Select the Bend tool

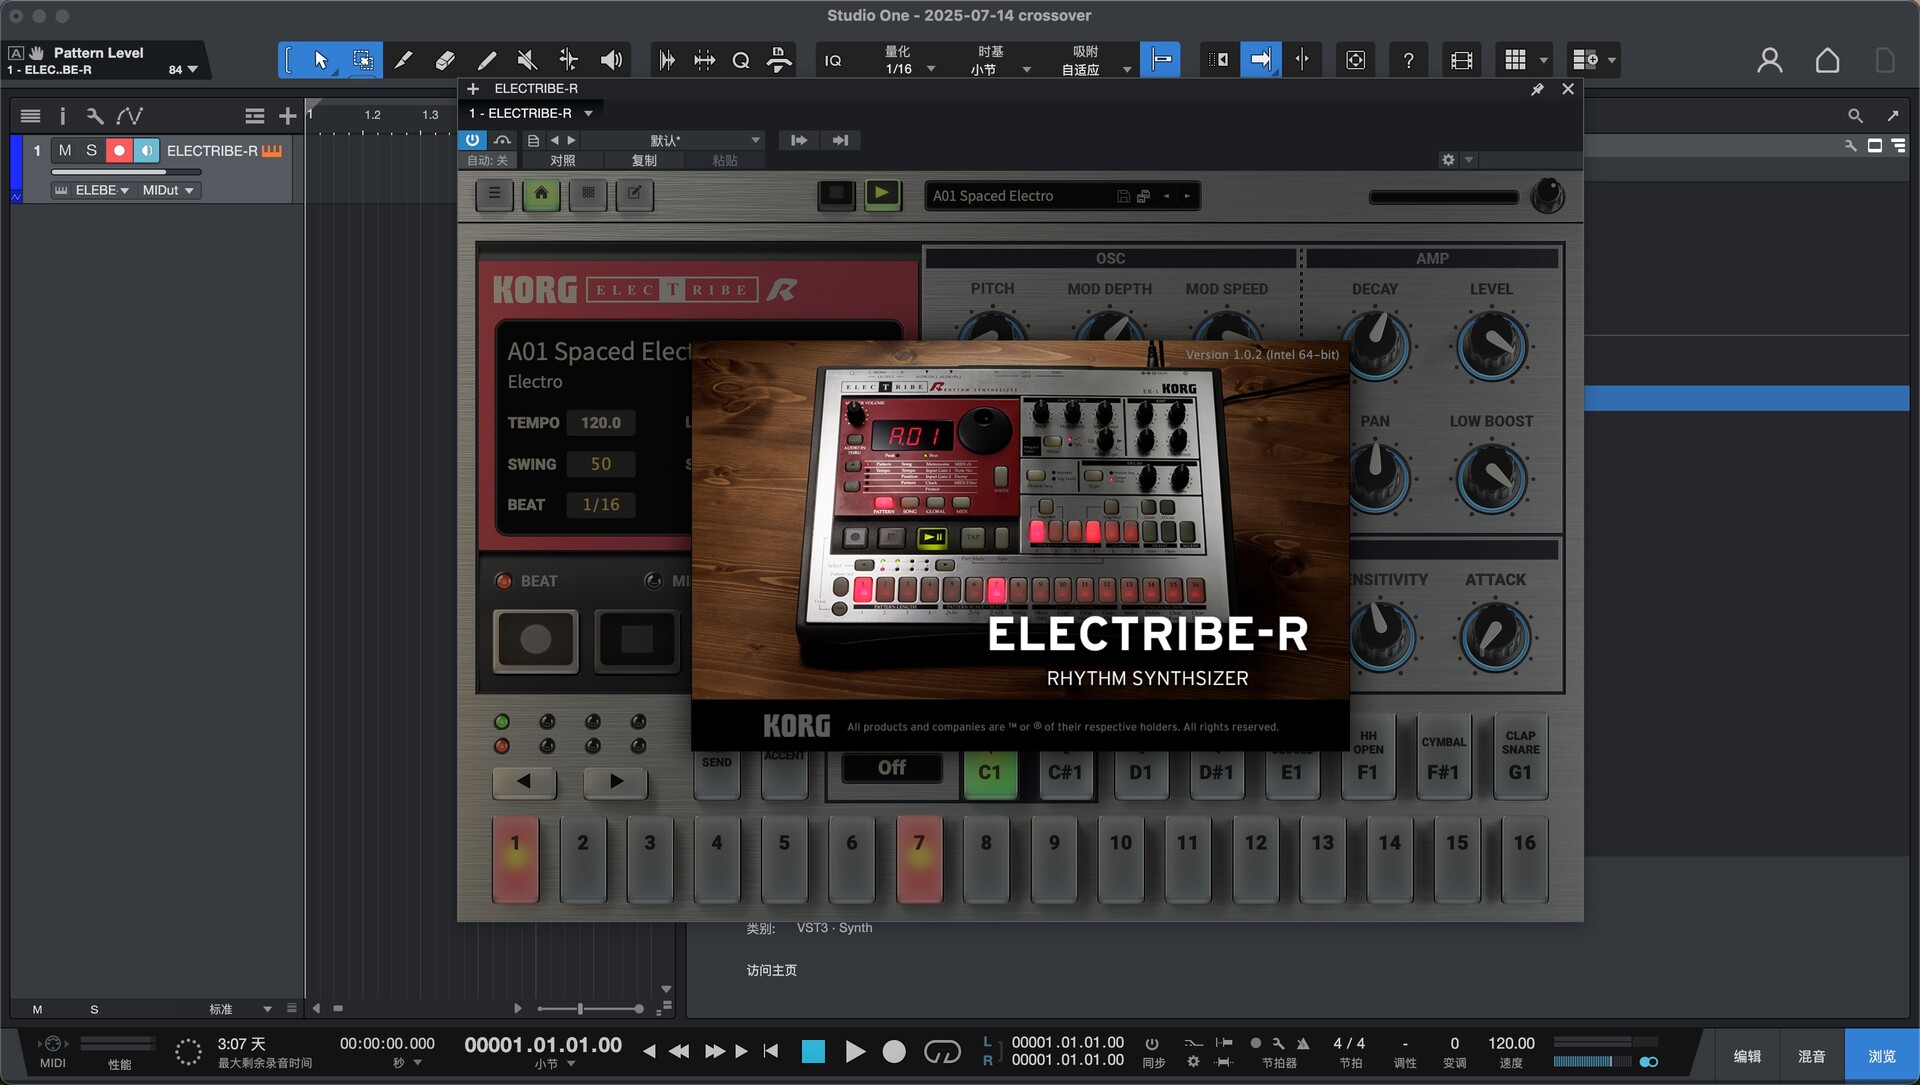568,60
